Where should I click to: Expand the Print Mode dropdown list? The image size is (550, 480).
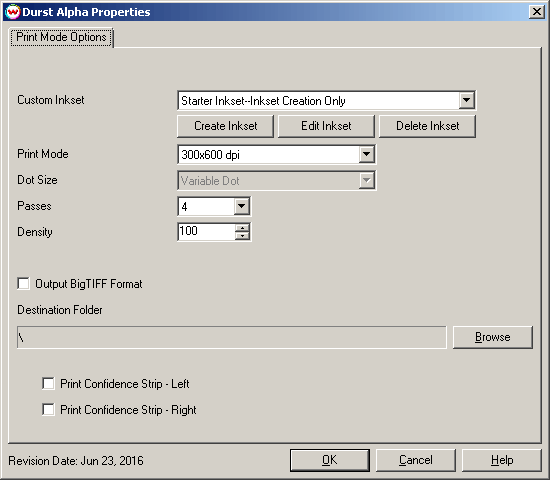pos(367,154)
